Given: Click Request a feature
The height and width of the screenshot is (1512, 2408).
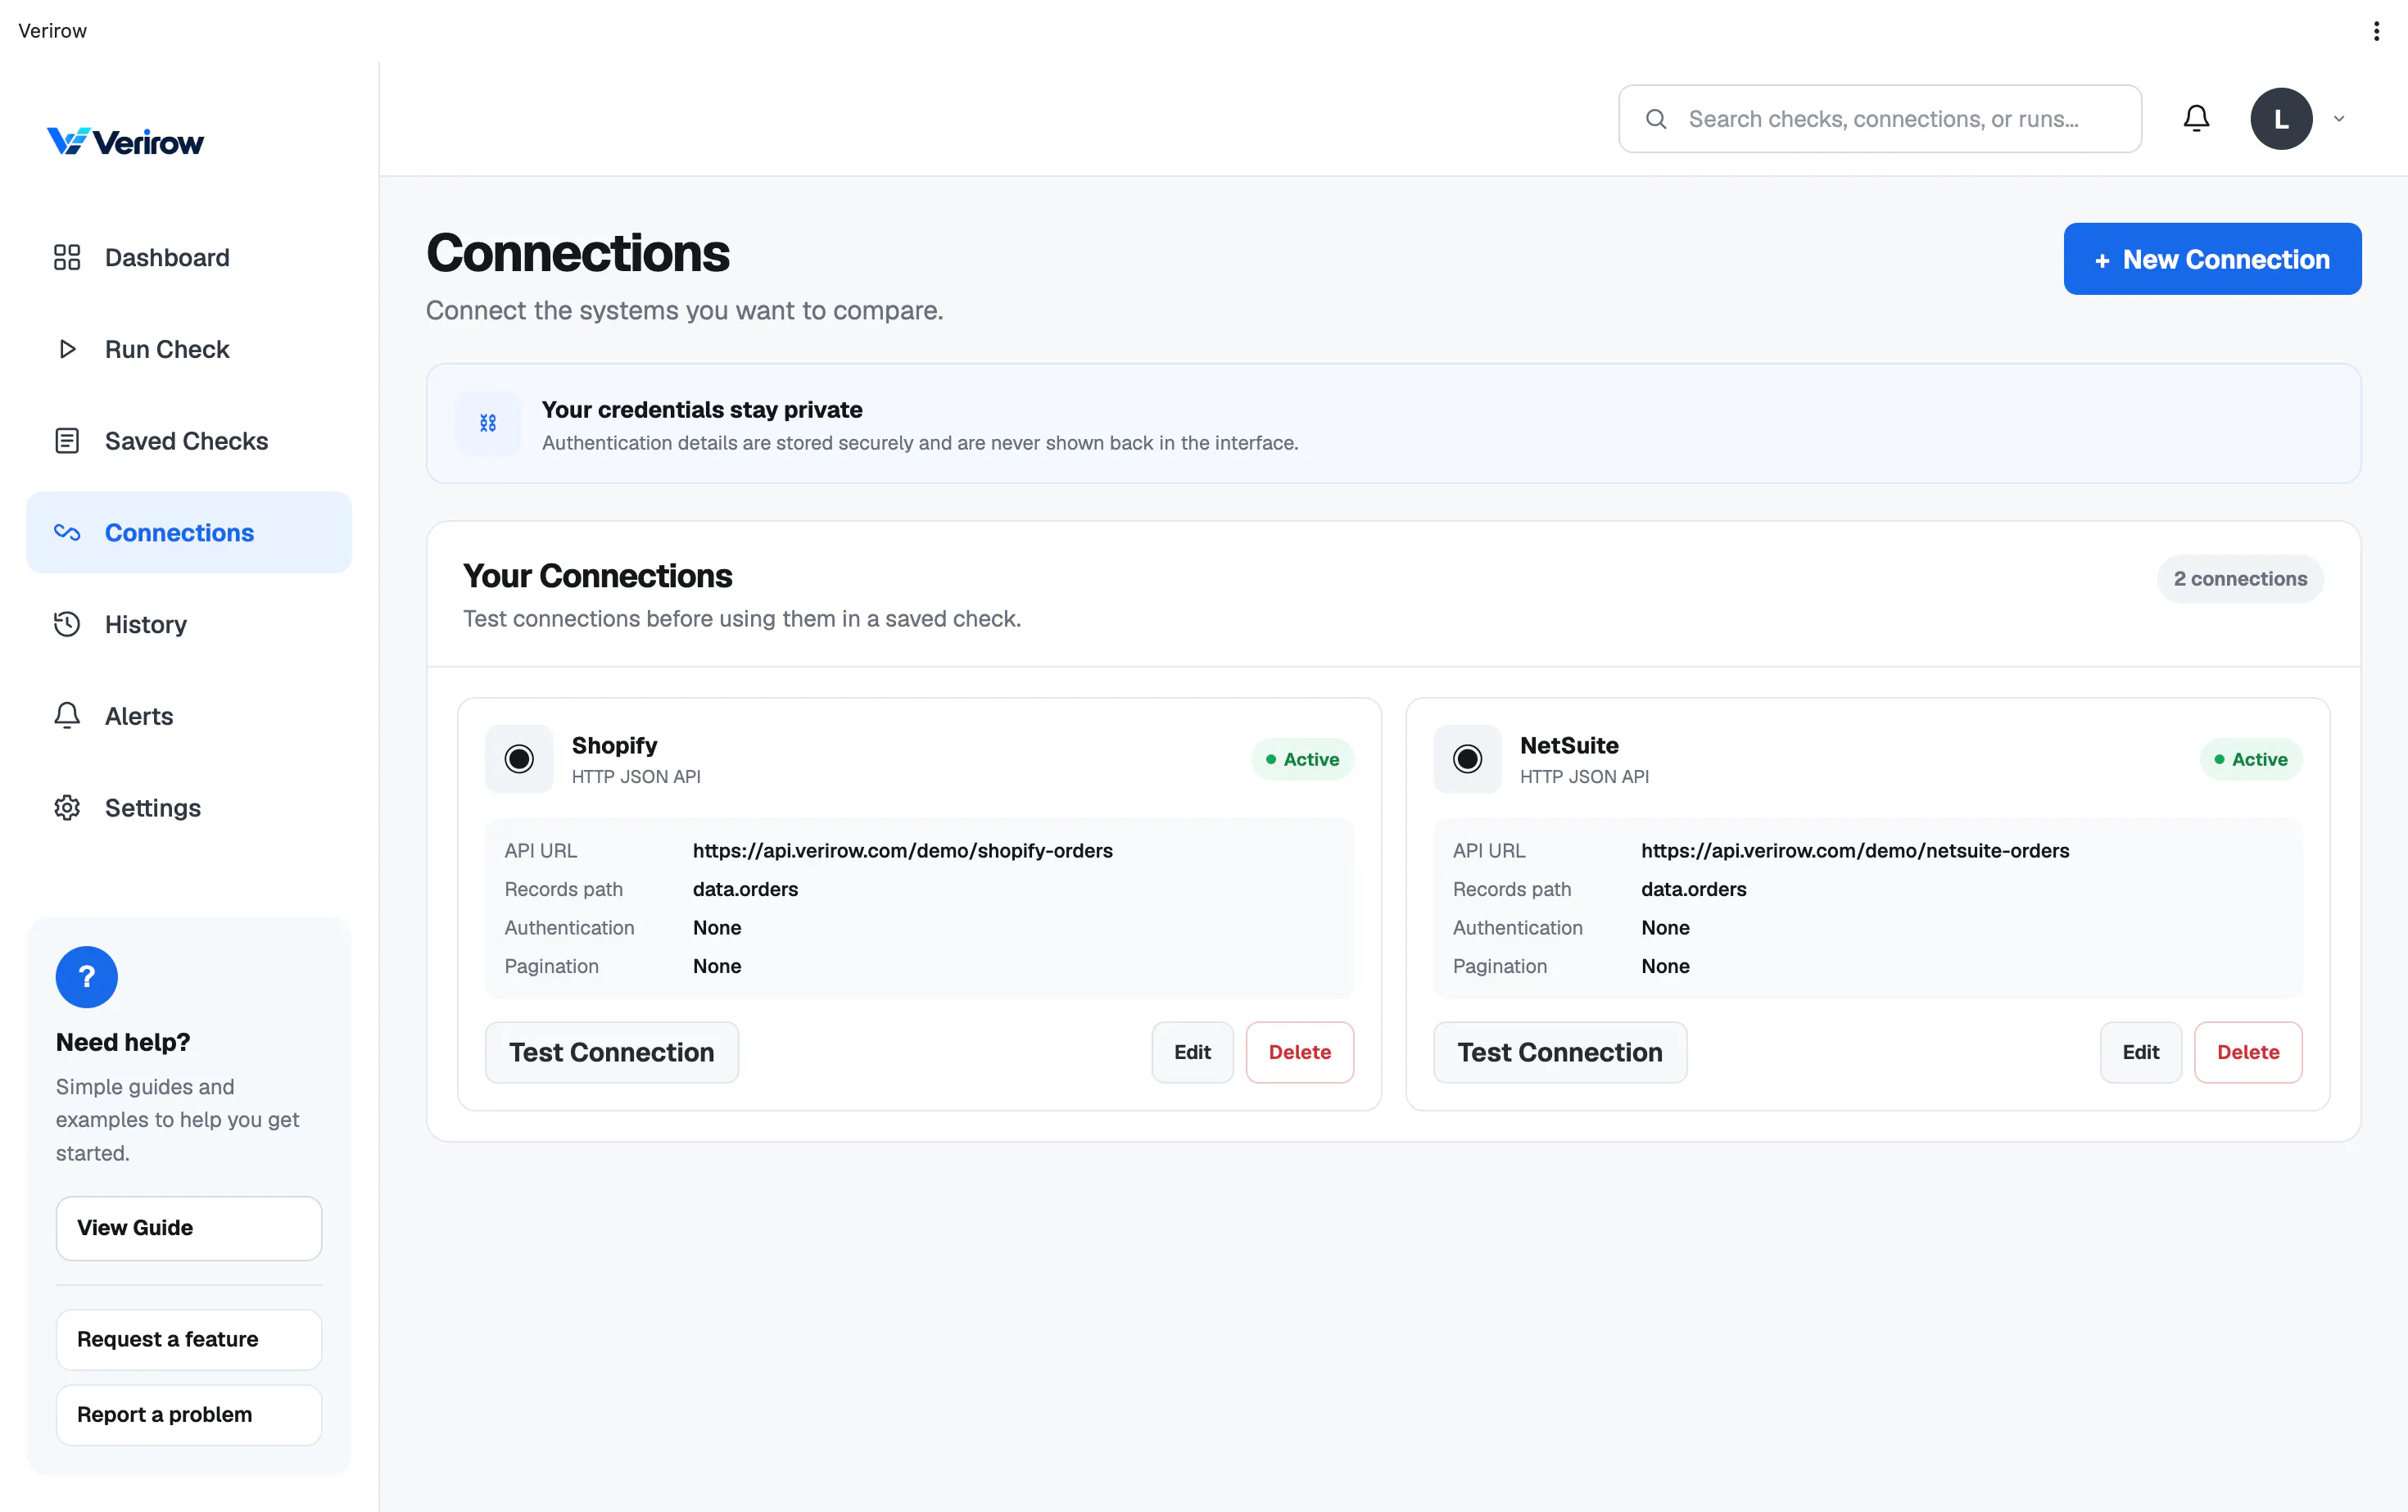Looking at the screenshot, I should pos(189,1339).
